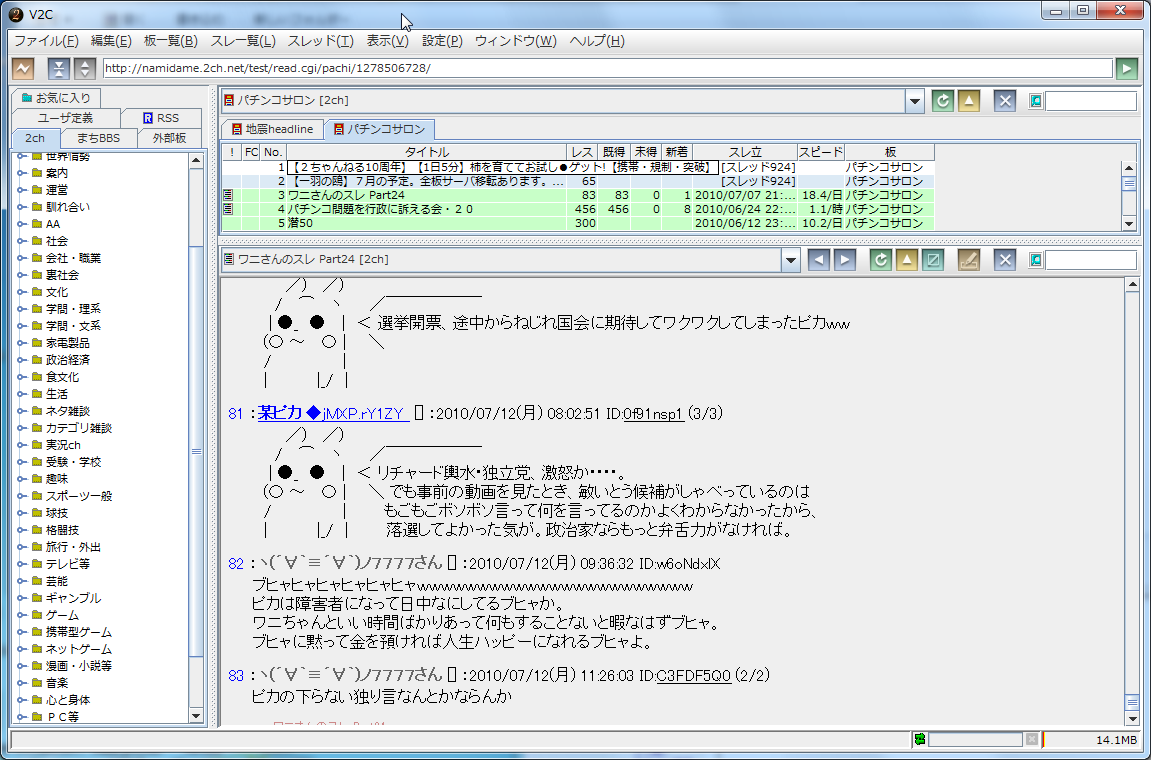
Task: Open the write-post pencil icon in thread toolbar
Action: tap(968, 260)
